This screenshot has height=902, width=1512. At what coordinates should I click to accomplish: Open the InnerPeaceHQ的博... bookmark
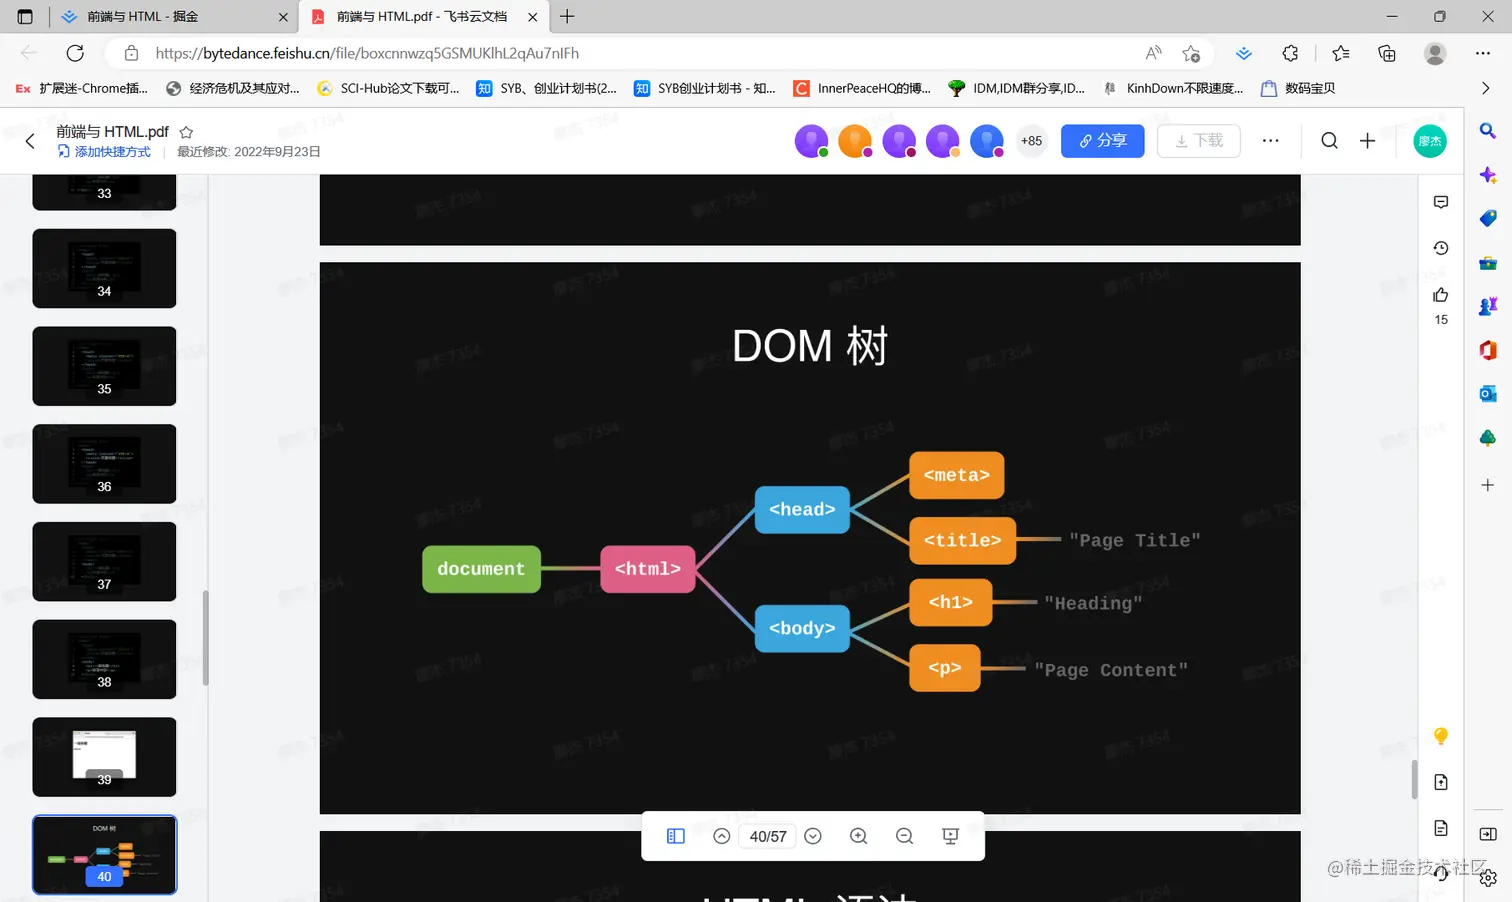[862, 88]
